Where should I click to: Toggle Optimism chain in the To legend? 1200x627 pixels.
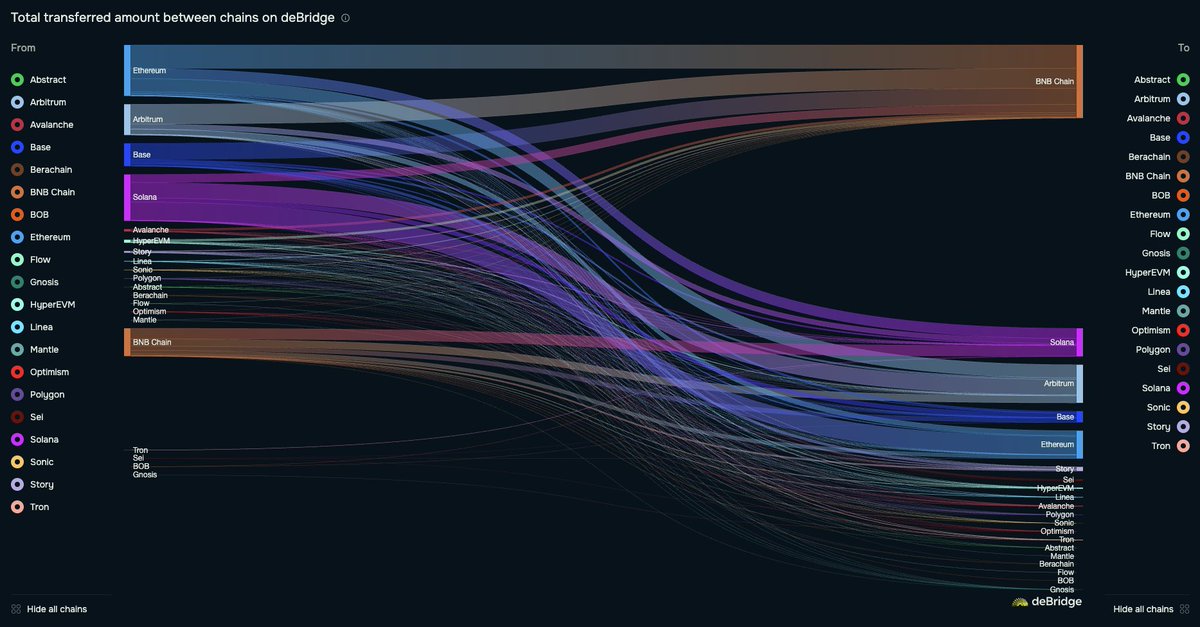(x=1161, y=330)
